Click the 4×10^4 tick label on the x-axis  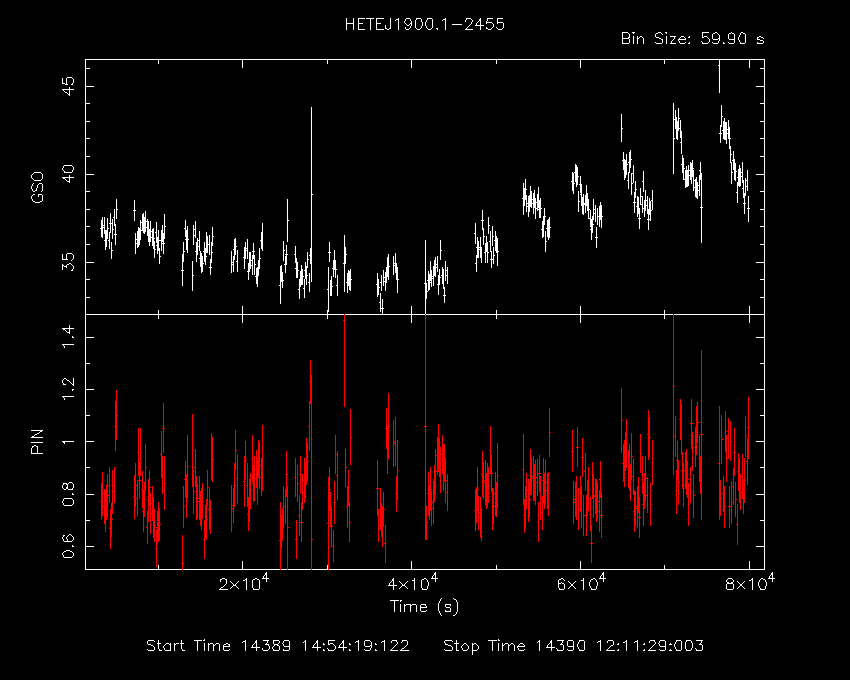[x=413, y=583]
